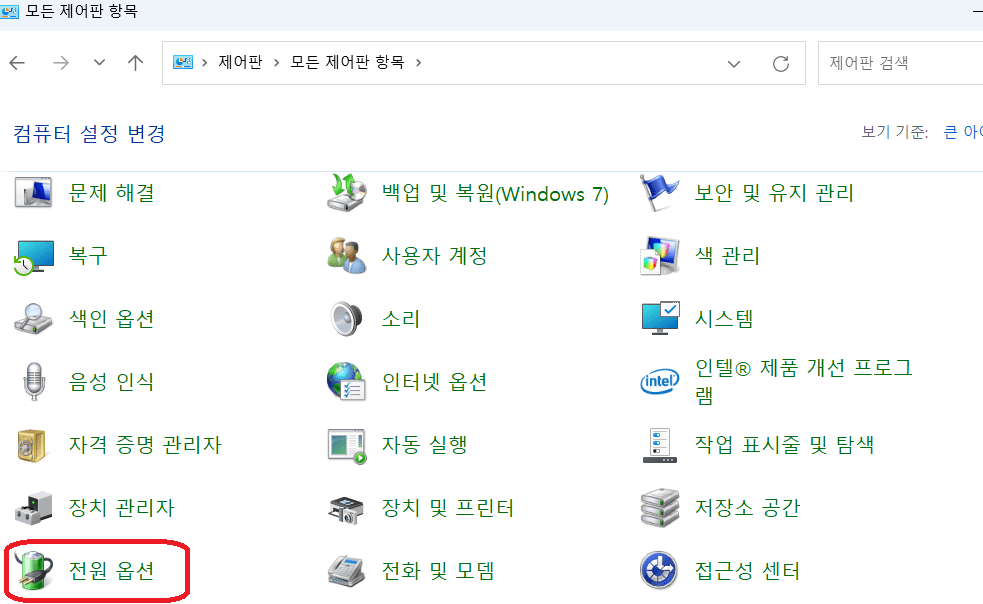Open the 색인 옵션 magnifier icon
983x604 pixels.
pos(33,319)
